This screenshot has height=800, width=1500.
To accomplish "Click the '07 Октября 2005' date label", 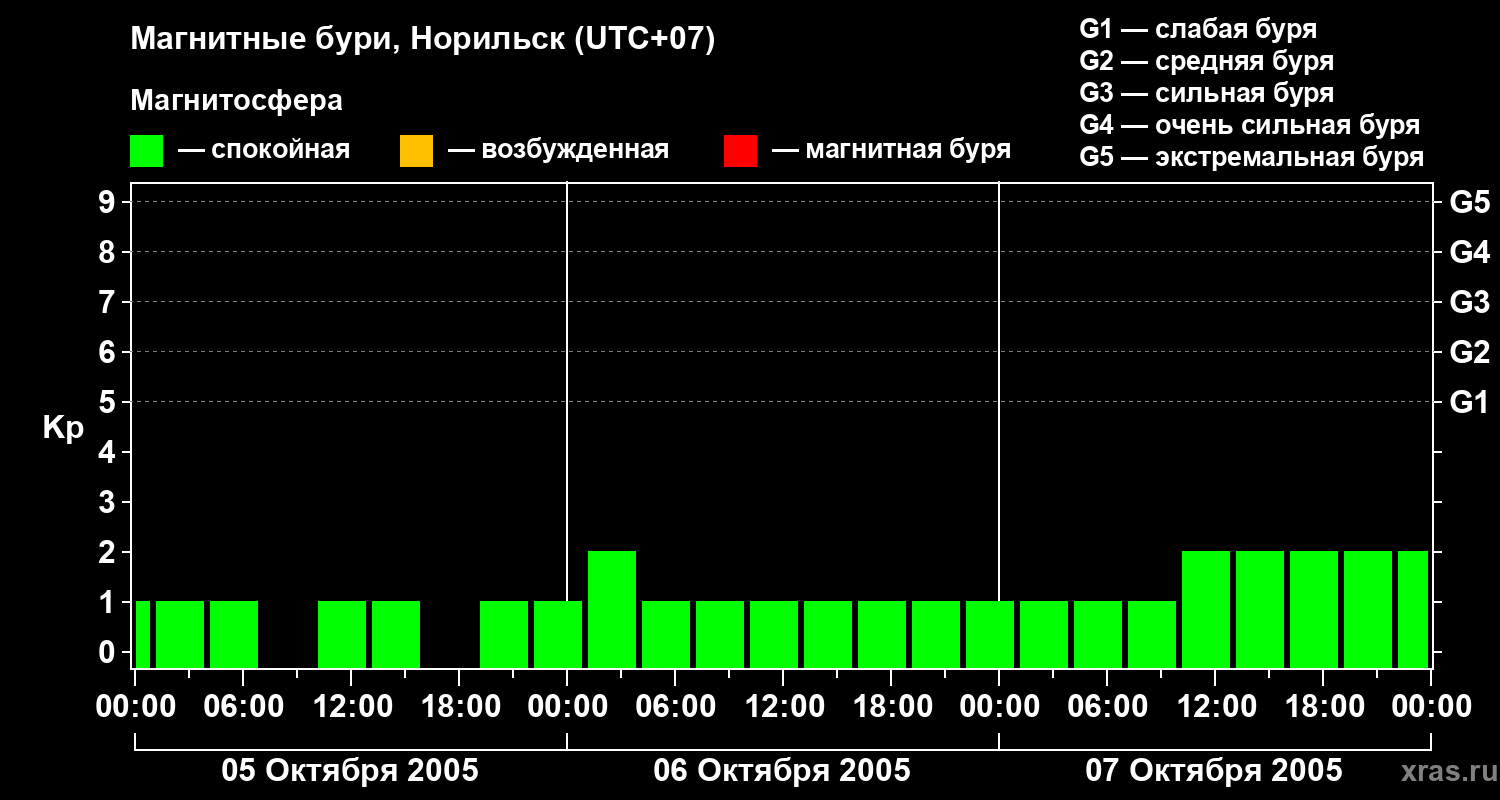I will 1214,771.
